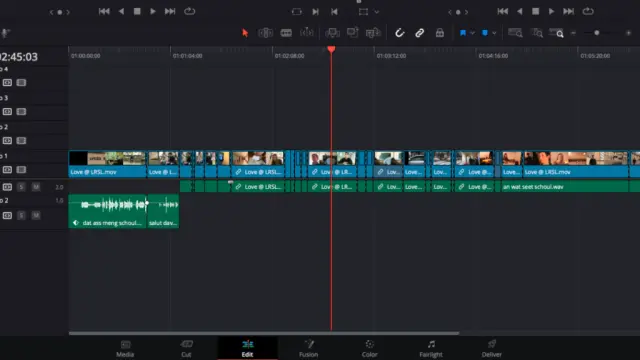Play forward in the timeline viewer
The width and height of the screenshot is (640, 360).
(x=551, y=11)
